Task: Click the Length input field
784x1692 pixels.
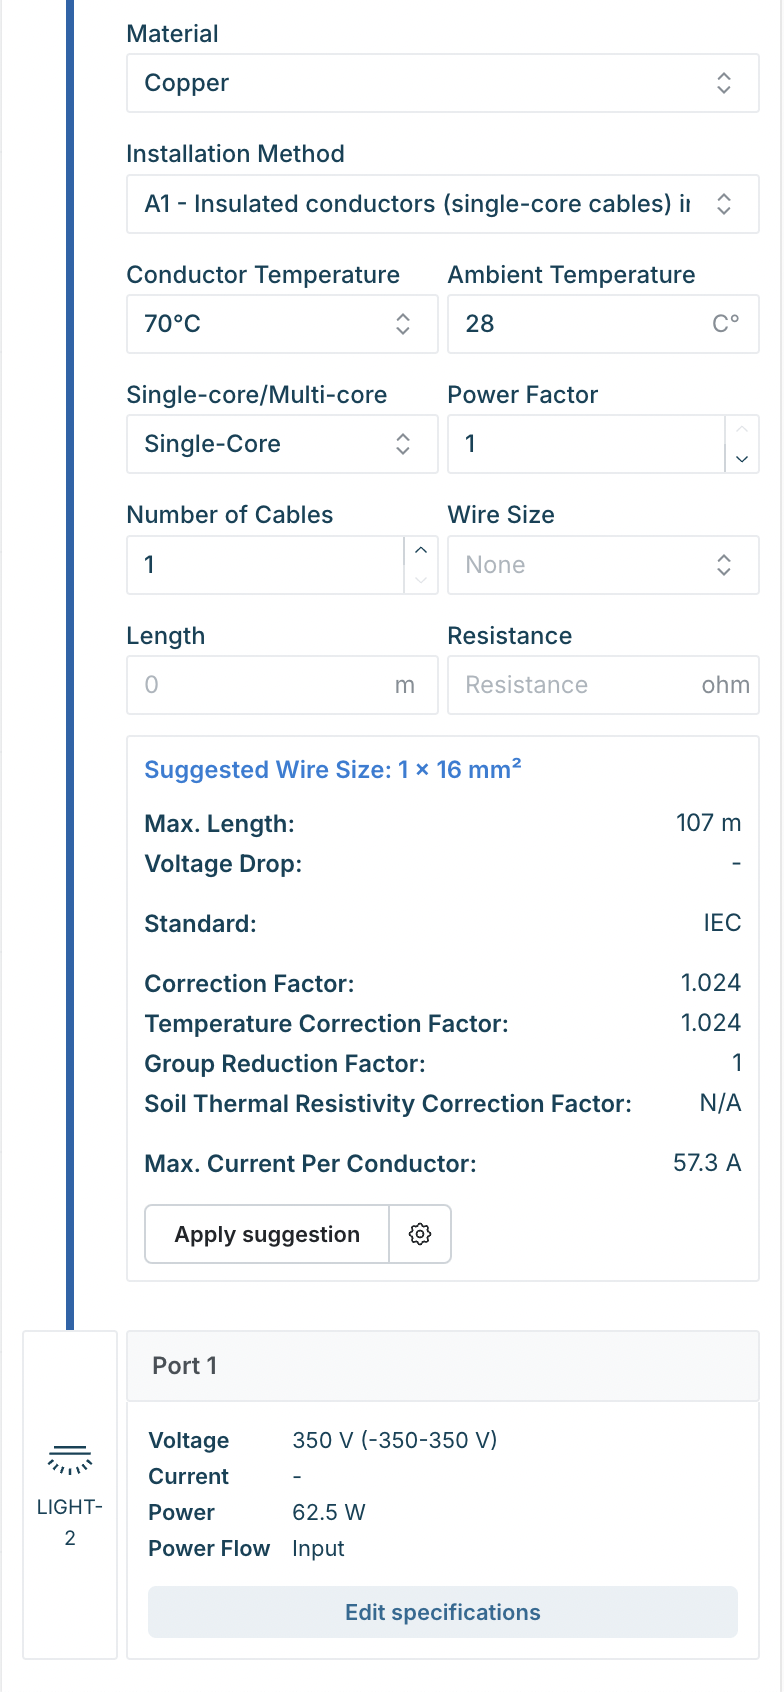Action: [265, 685]
